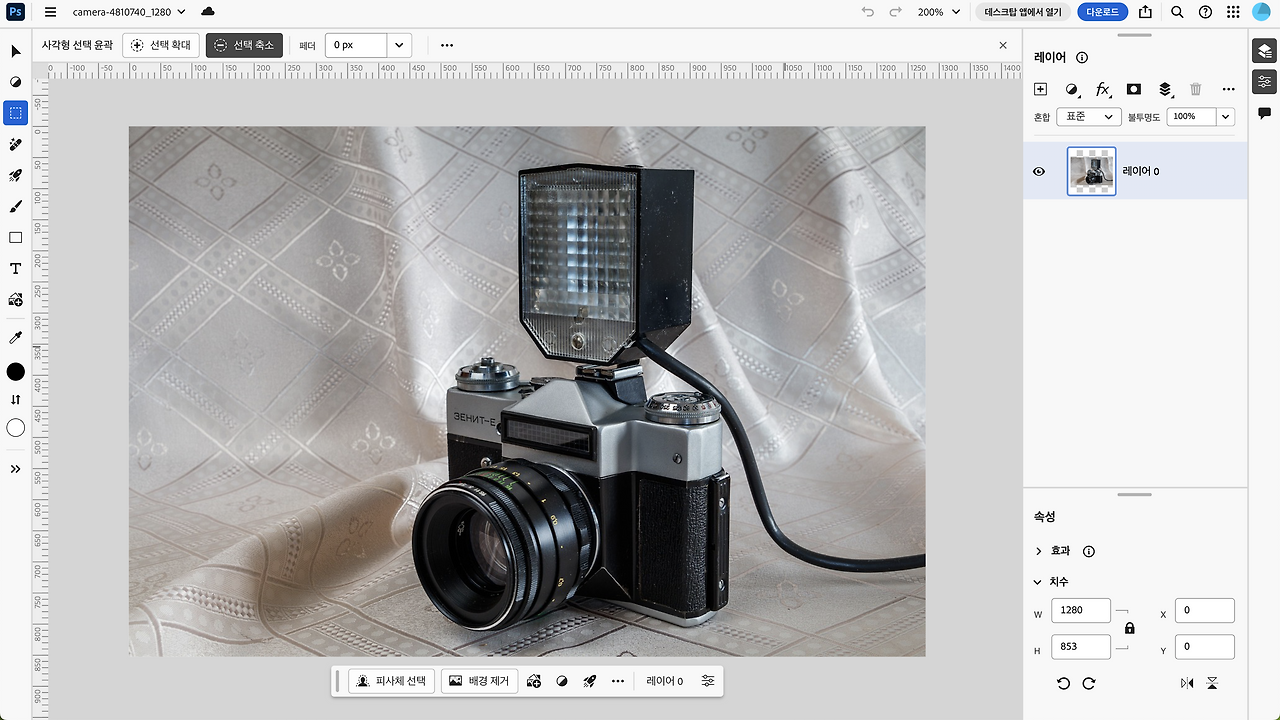Select the adjustment half-circle tool in toolbar

[x=15, y=82]
